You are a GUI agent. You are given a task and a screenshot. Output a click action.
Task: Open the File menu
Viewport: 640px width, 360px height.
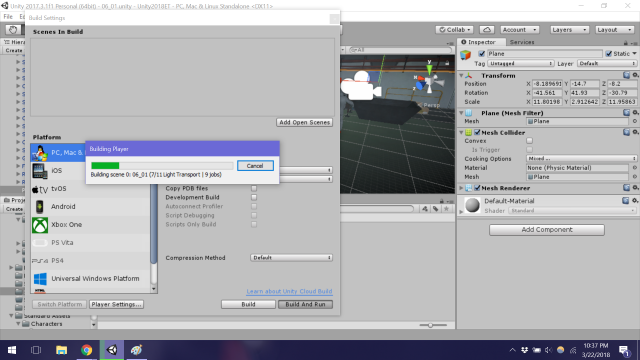tap(8, 17)
